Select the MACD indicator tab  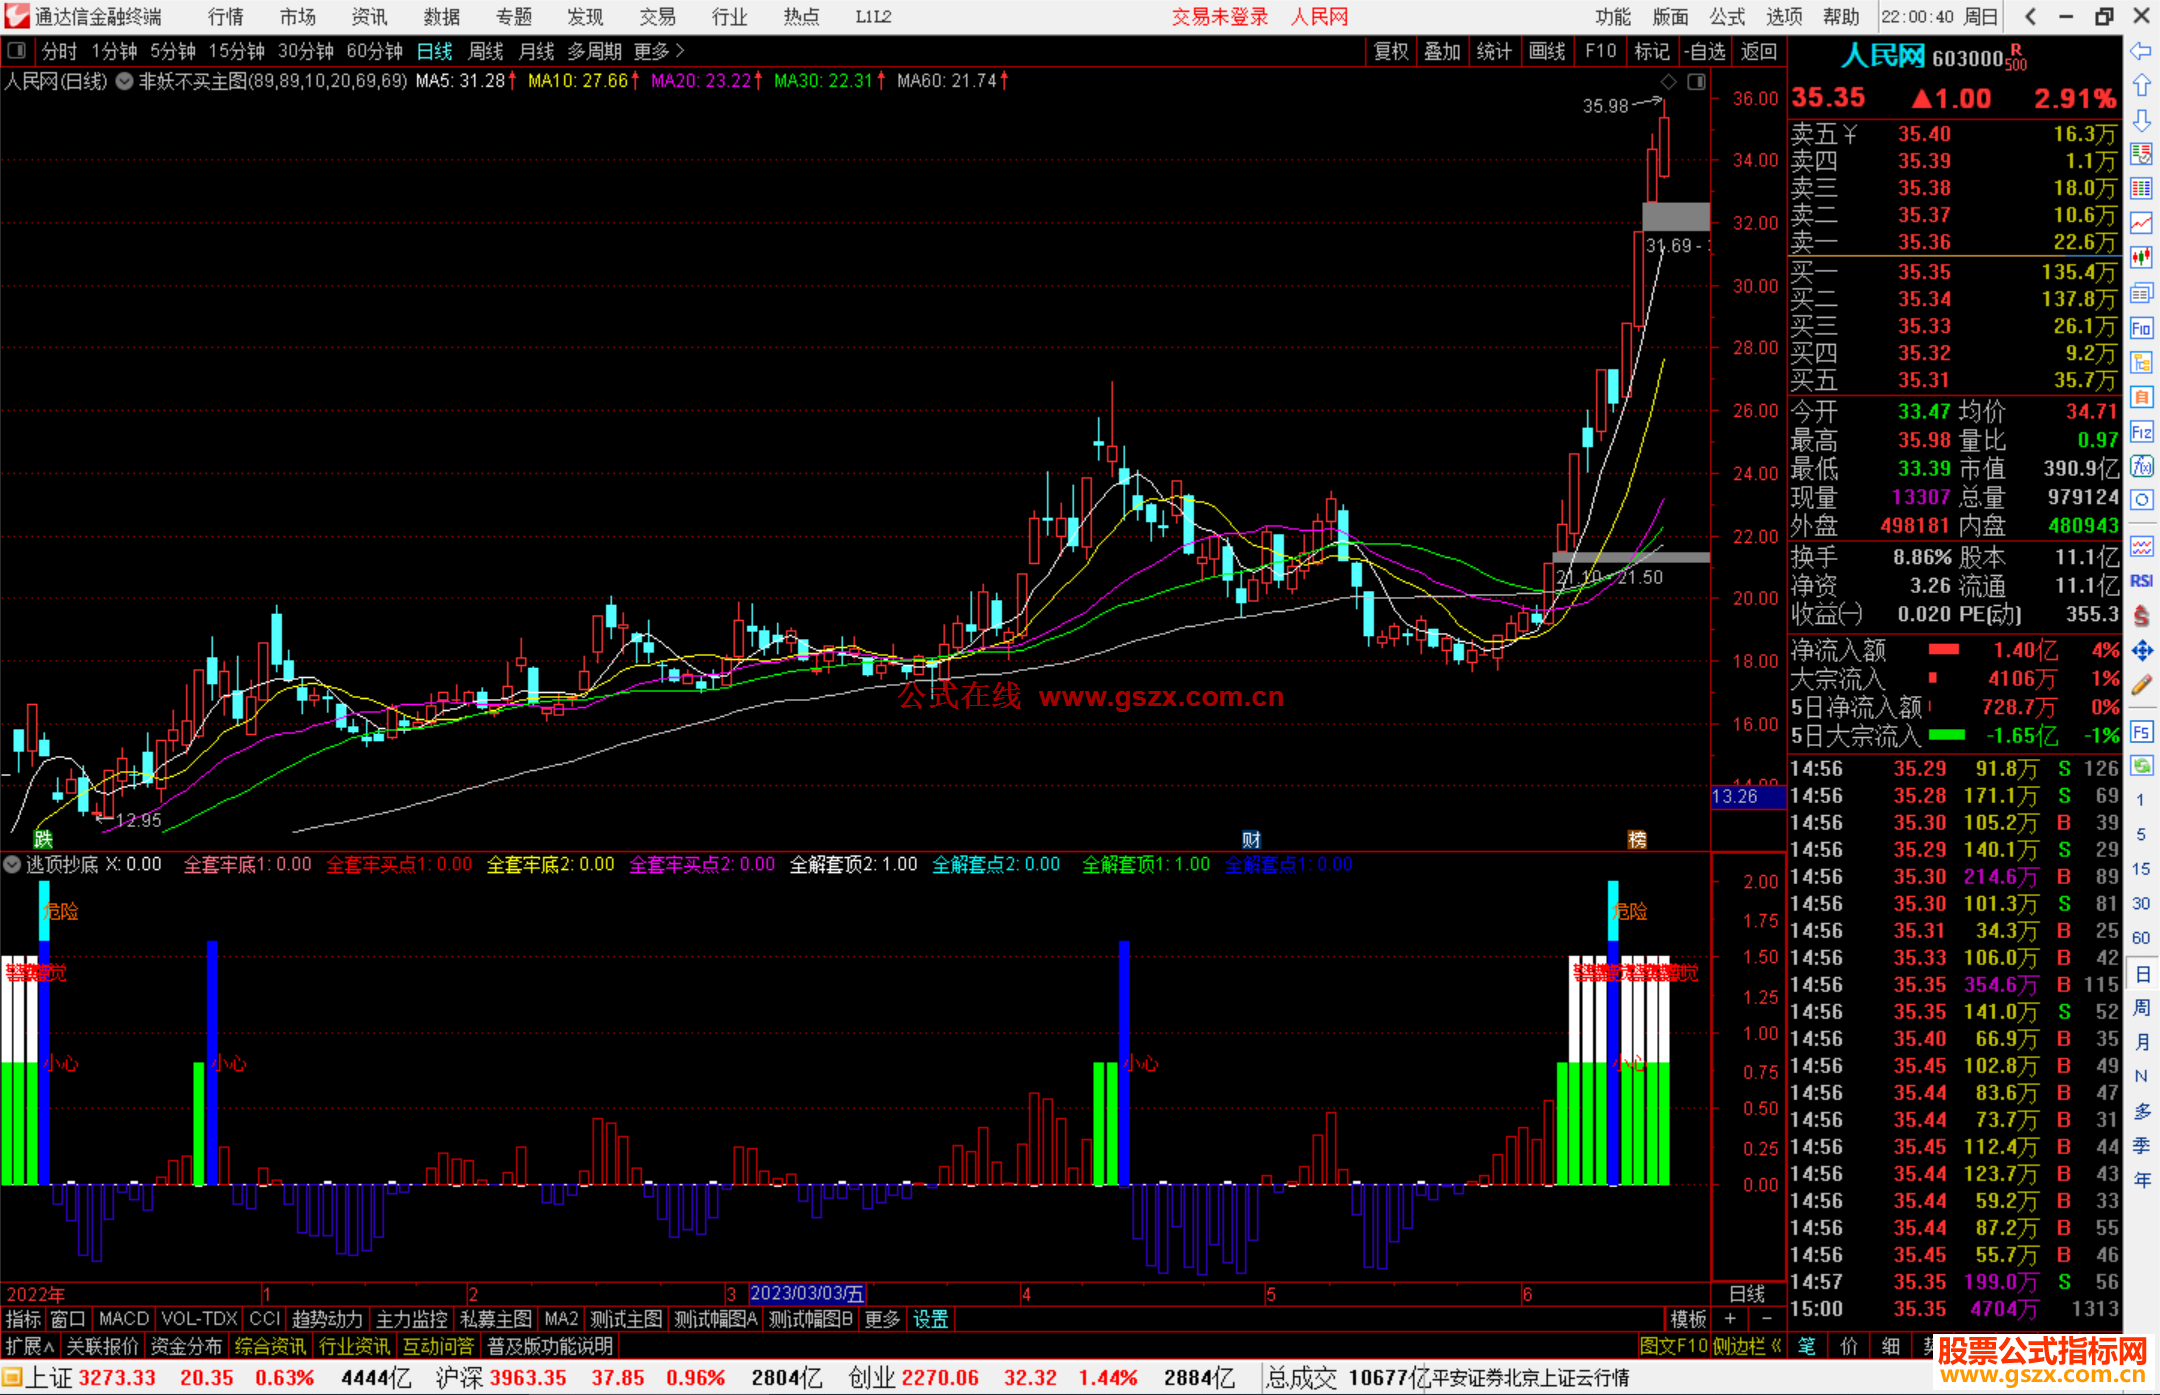pos(124,1319)
